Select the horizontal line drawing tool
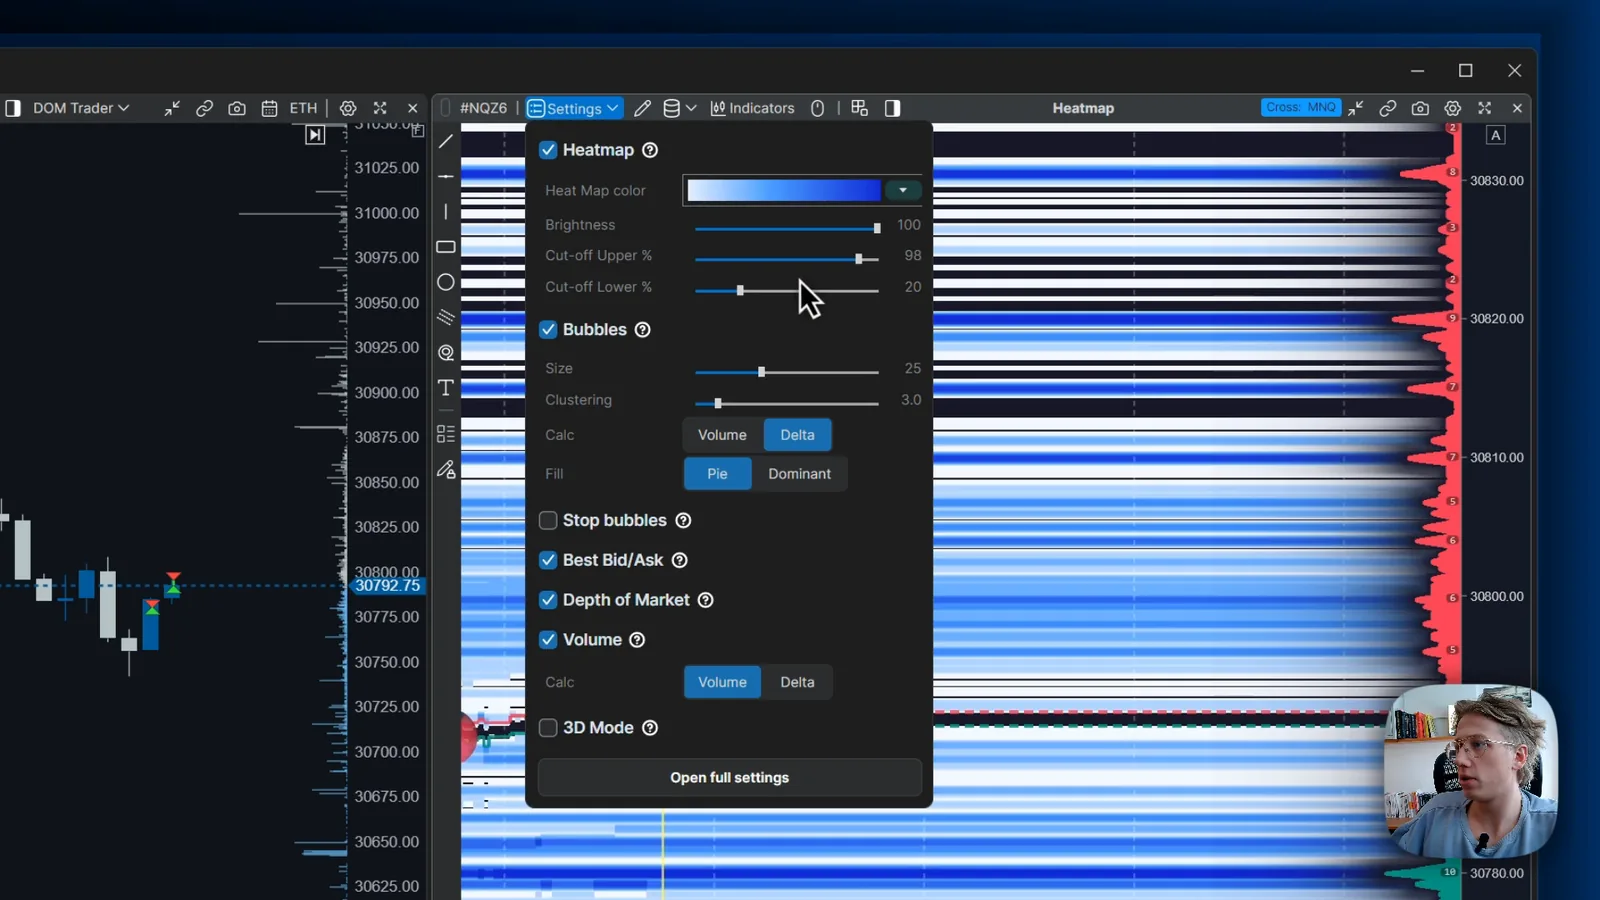 [x=446, y=177]
